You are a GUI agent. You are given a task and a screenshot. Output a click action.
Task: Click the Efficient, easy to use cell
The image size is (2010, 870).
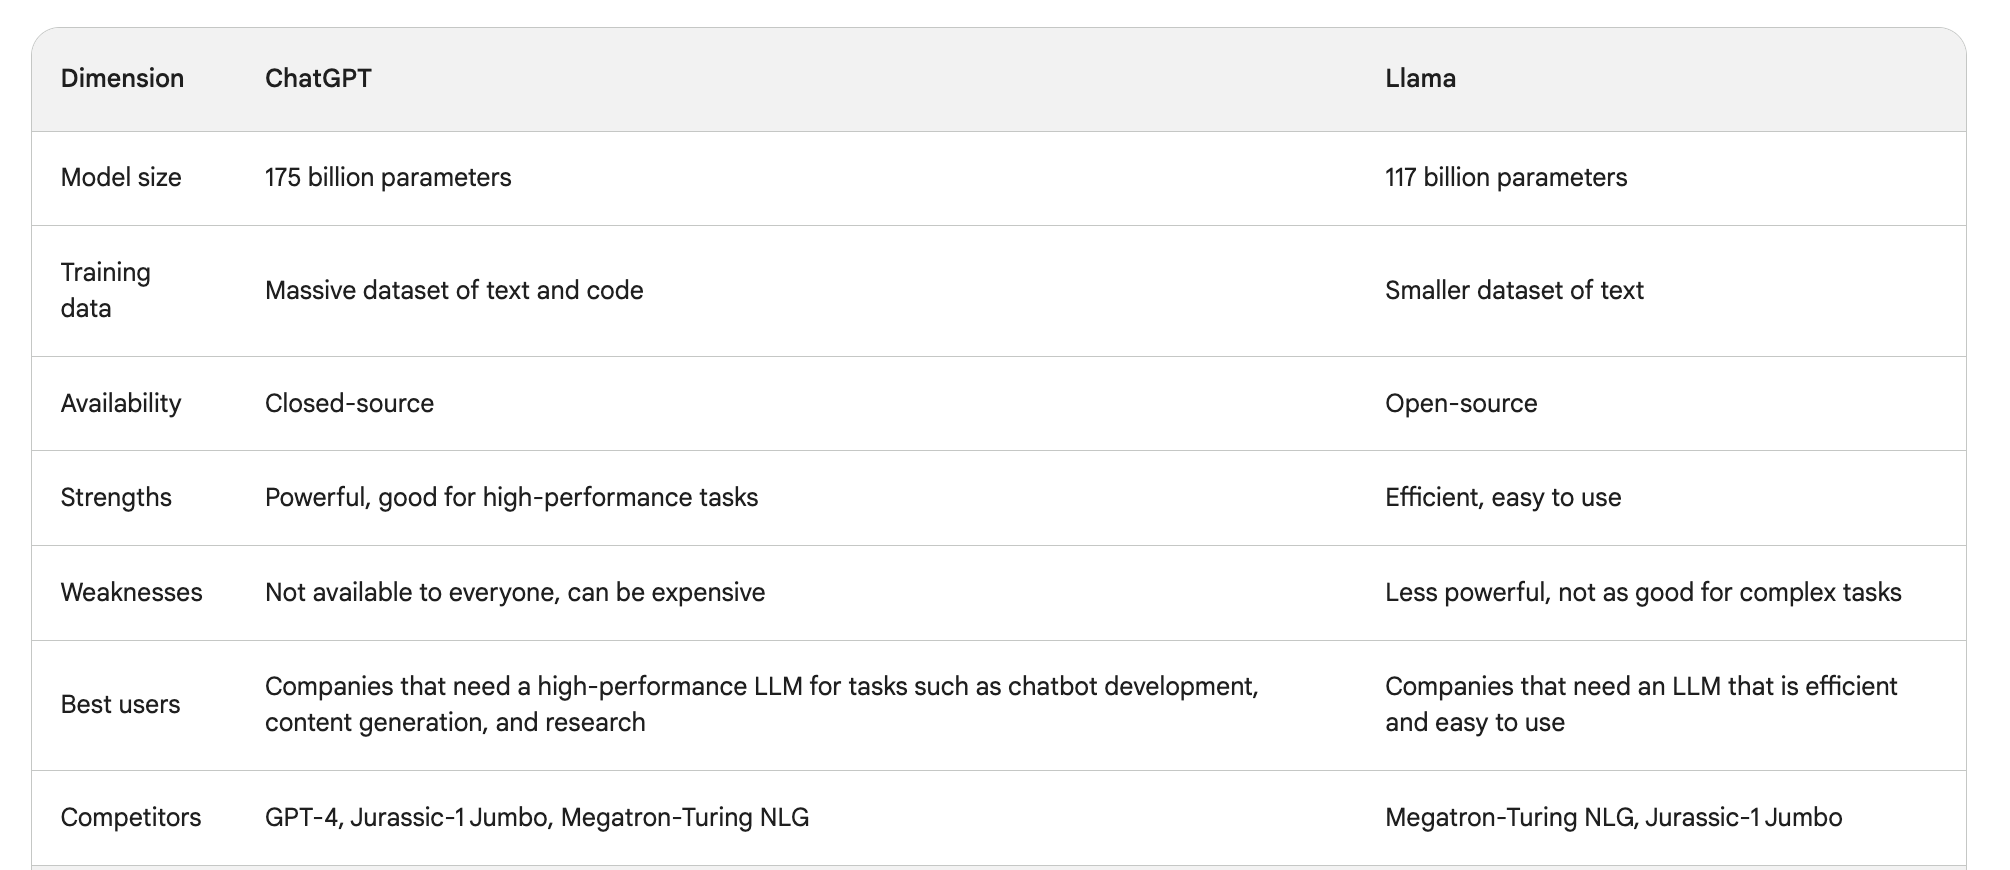[1503, 497]
